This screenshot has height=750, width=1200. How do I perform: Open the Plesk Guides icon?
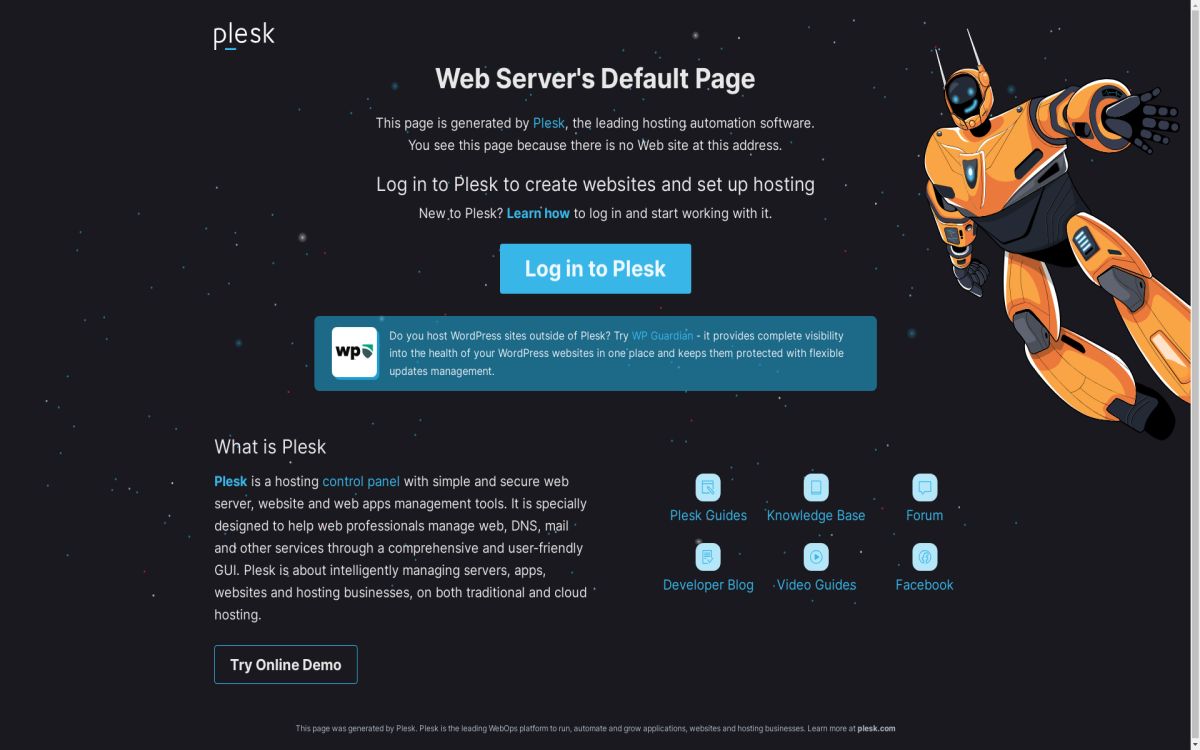coord(708,487)
